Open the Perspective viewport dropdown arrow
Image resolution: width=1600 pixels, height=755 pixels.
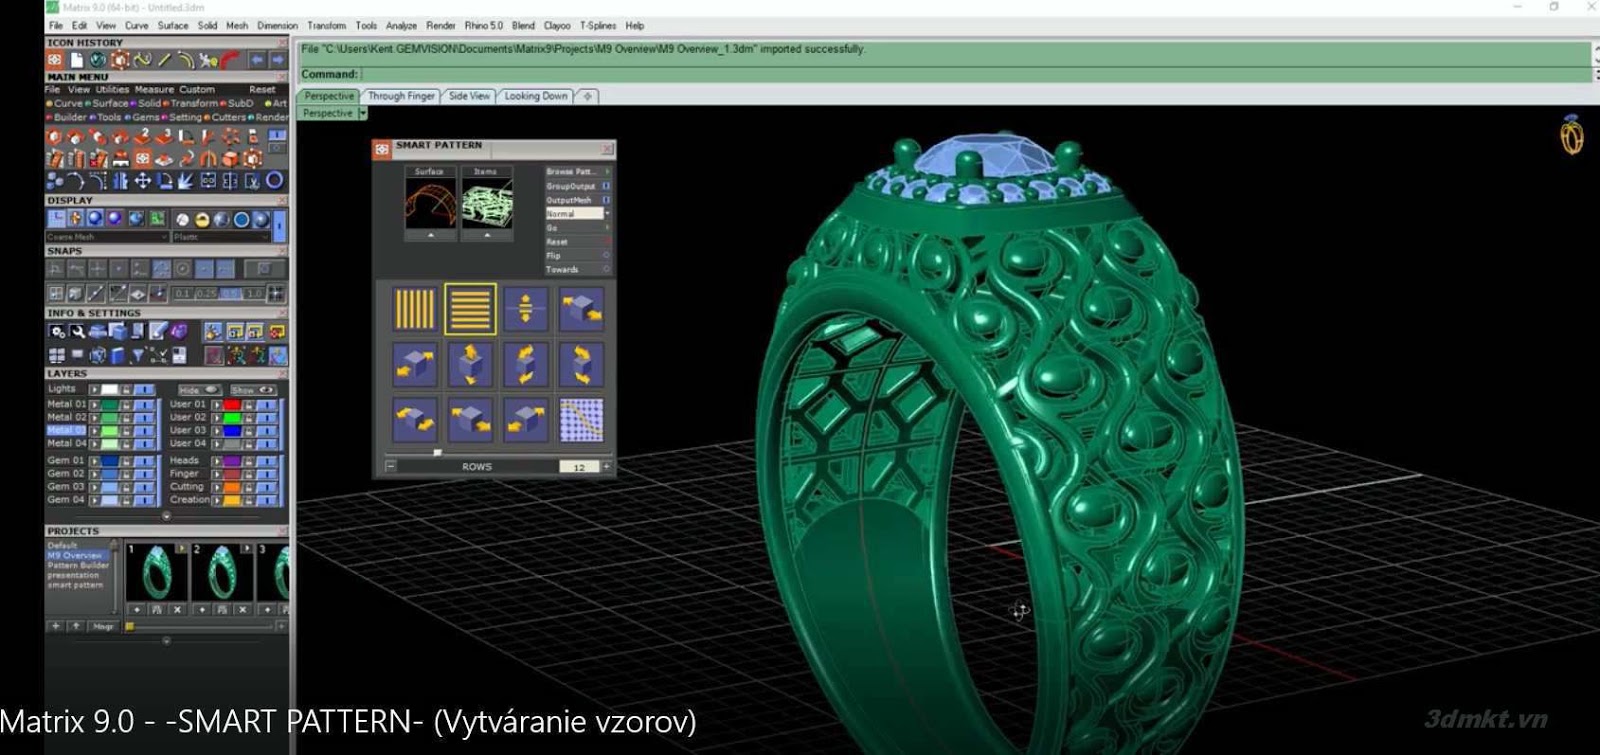362,114
